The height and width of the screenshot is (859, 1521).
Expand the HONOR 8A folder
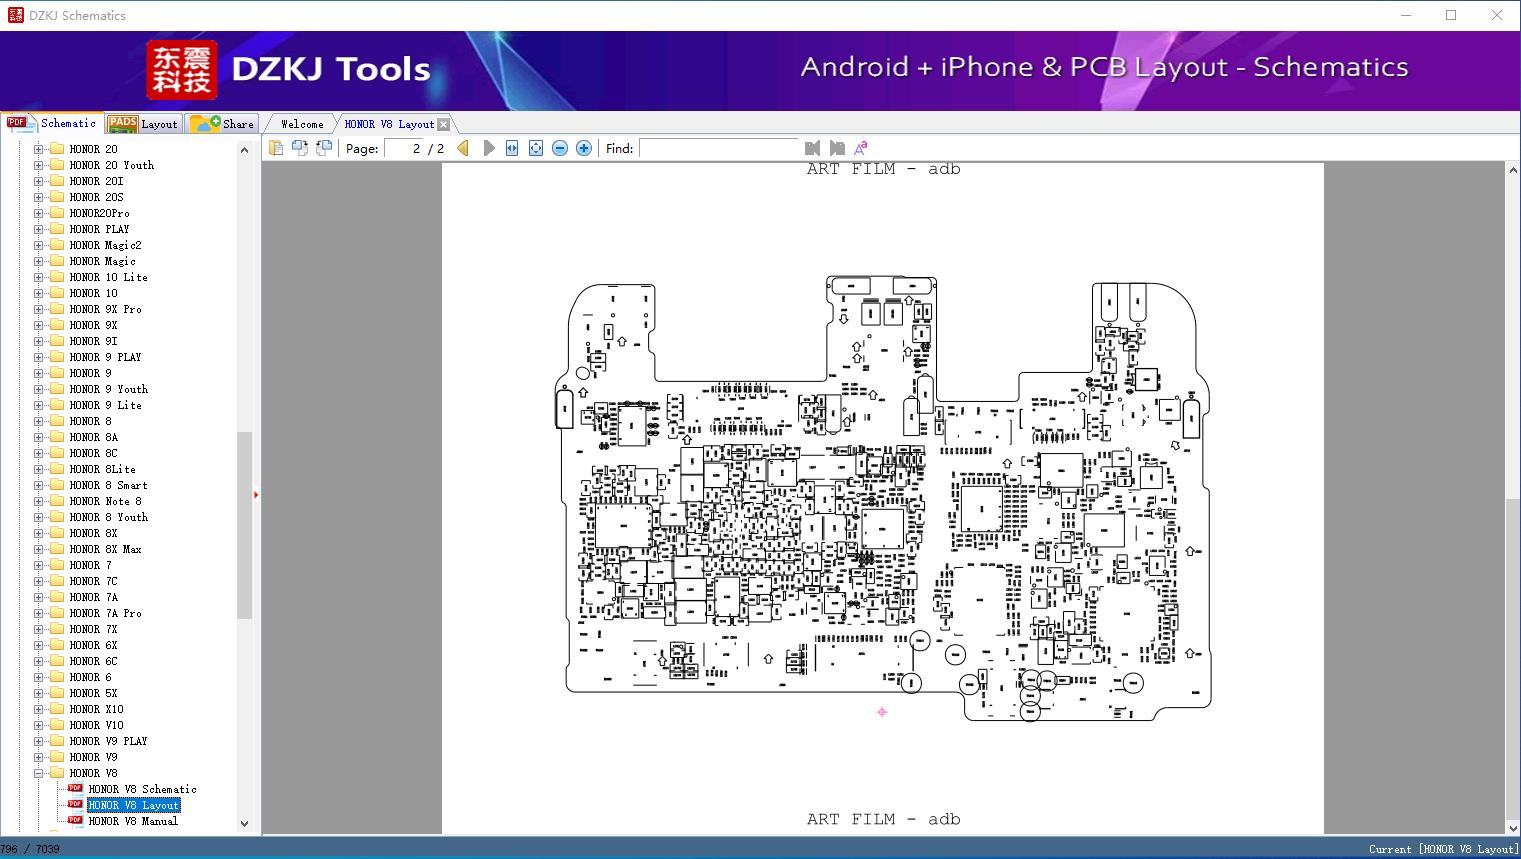coord(39,437)
